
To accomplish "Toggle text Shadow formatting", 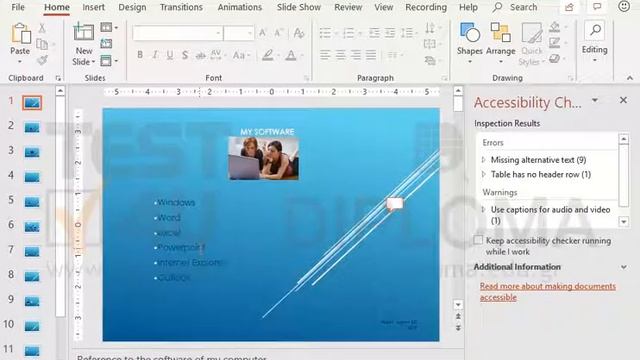I will click(185, 55).
